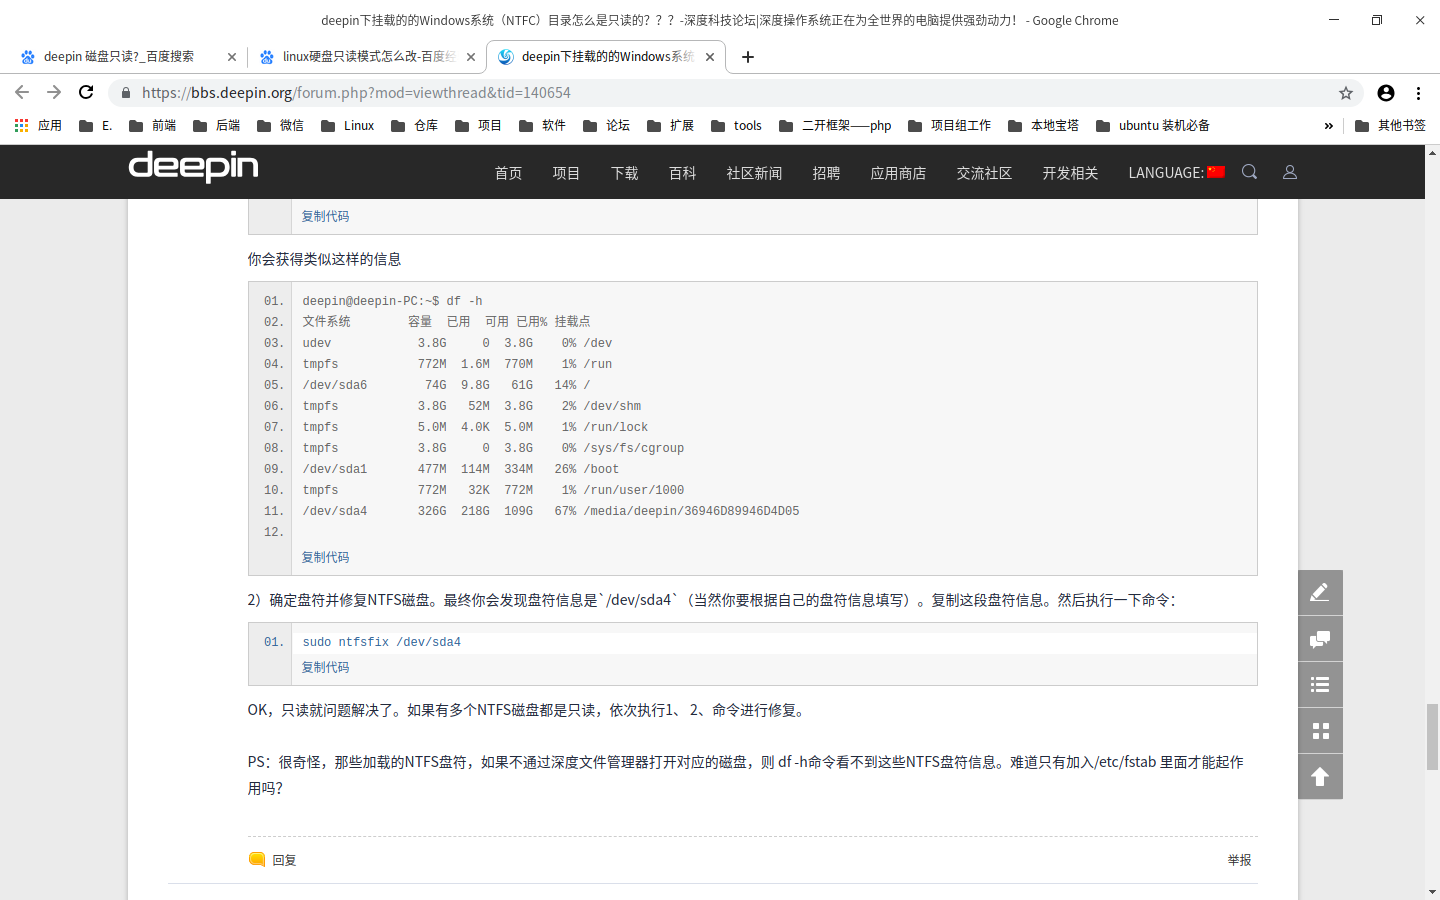Screen dimensions: 1440x900
Task: Open 开发相关 in the site navigation
Action: point(1070,173)
